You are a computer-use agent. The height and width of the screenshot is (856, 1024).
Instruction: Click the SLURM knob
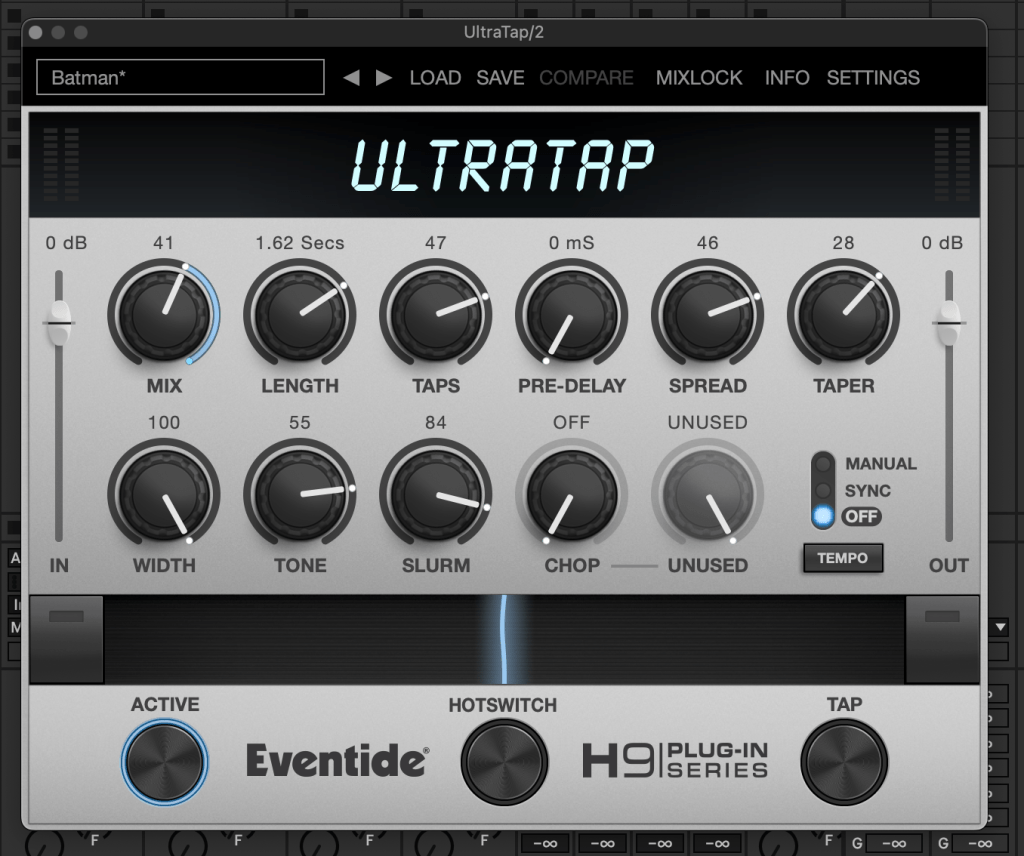click(435, 495)
